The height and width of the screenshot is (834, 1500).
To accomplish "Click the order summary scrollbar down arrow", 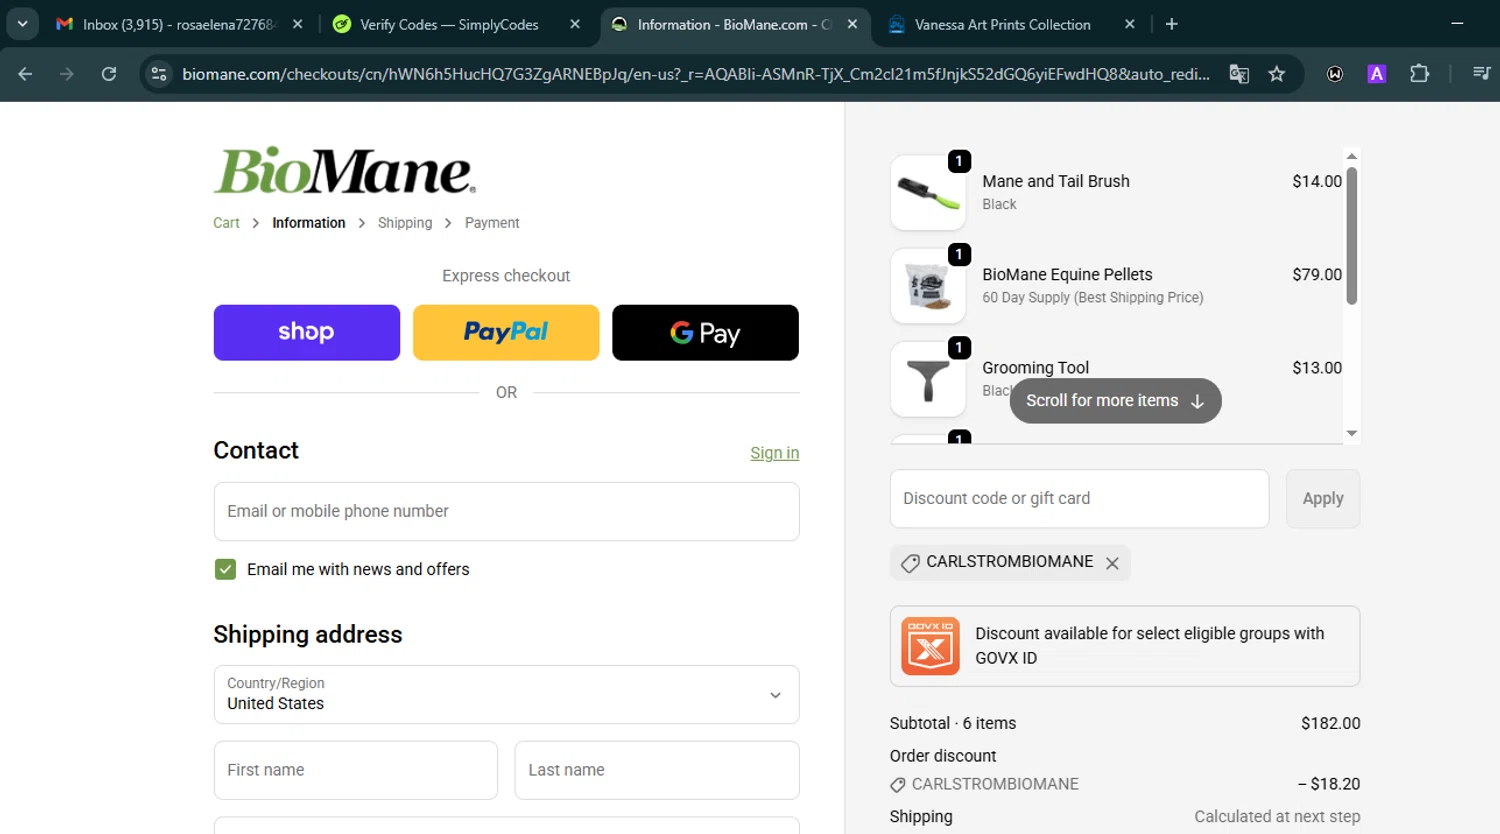I will 1352,433.
